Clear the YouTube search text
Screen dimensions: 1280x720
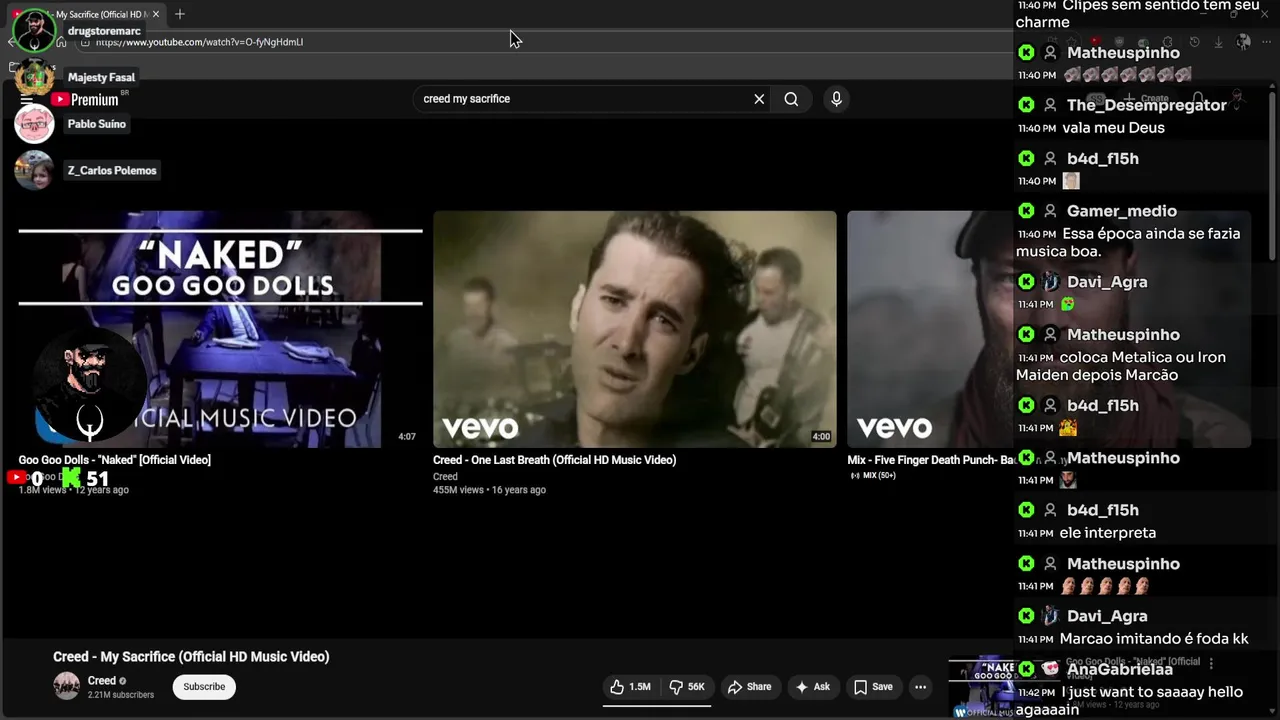click(759, 99)
